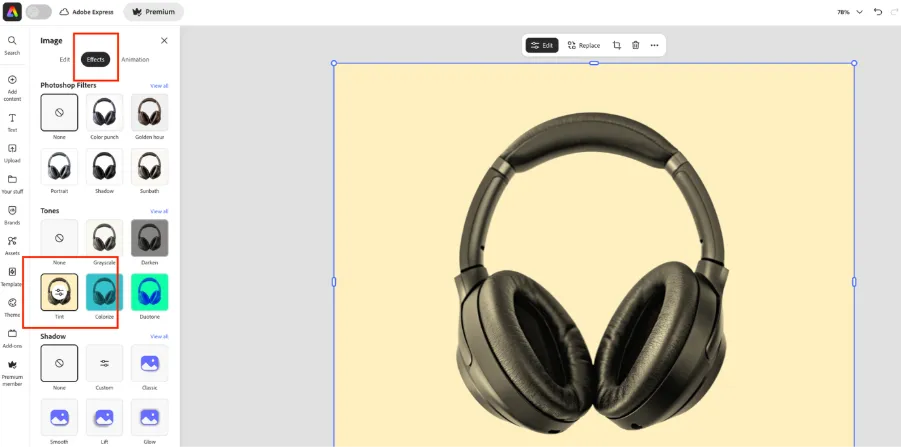Apply the Lift shadow
Image resolution: width=901 pixels, height=447 pixels.
point(105,417)
